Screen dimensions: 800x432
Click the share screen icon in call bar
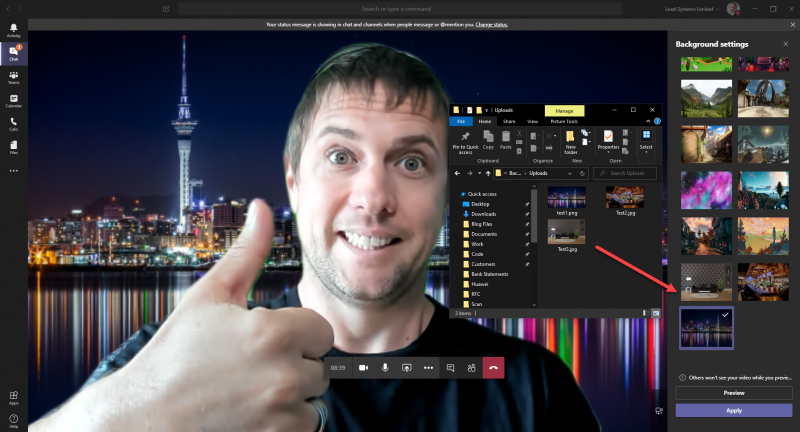407,368
